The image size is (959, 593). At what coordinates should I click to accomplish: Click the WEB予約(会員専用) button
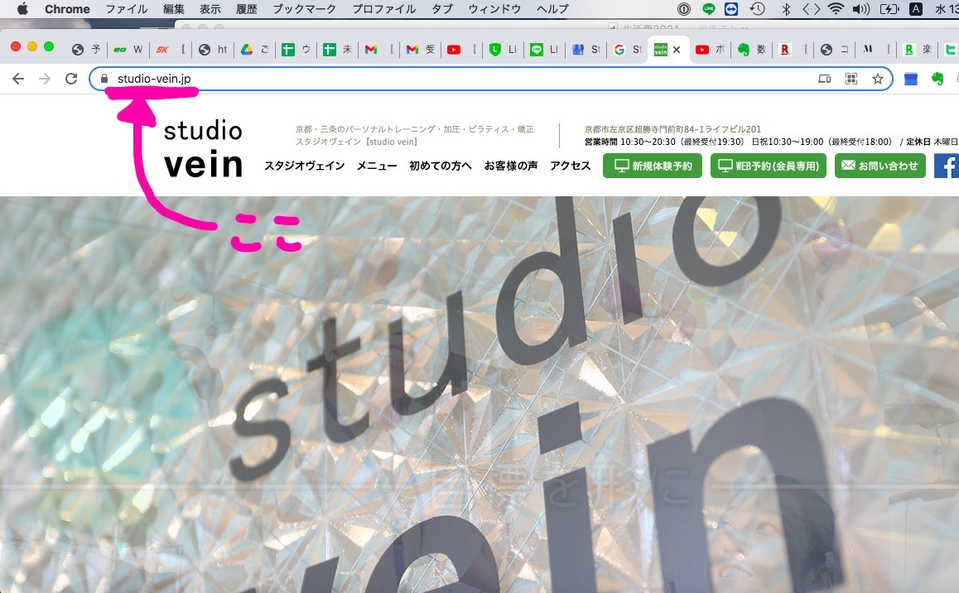tap(769, 166)
